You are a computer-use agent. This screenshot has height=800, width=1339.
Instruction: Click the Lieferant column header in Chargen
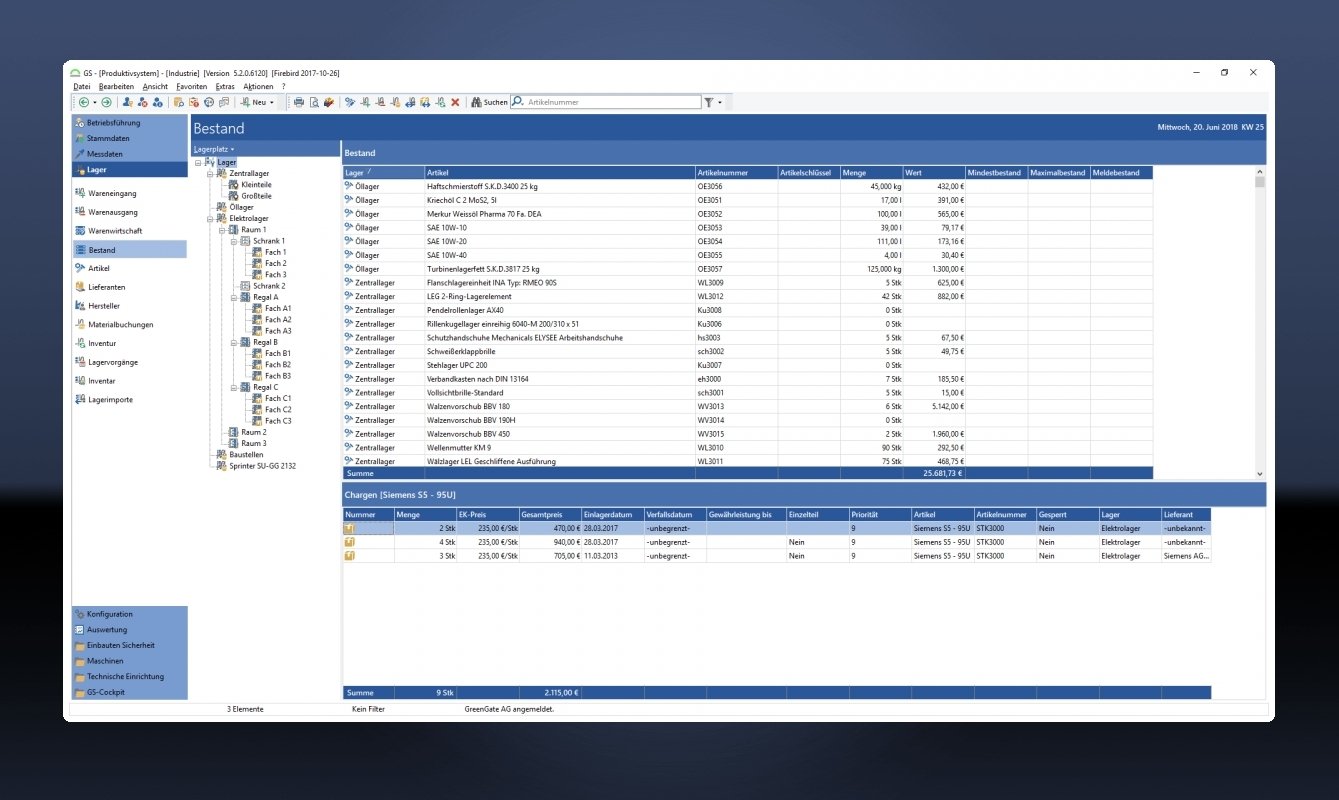point(1185,514)
